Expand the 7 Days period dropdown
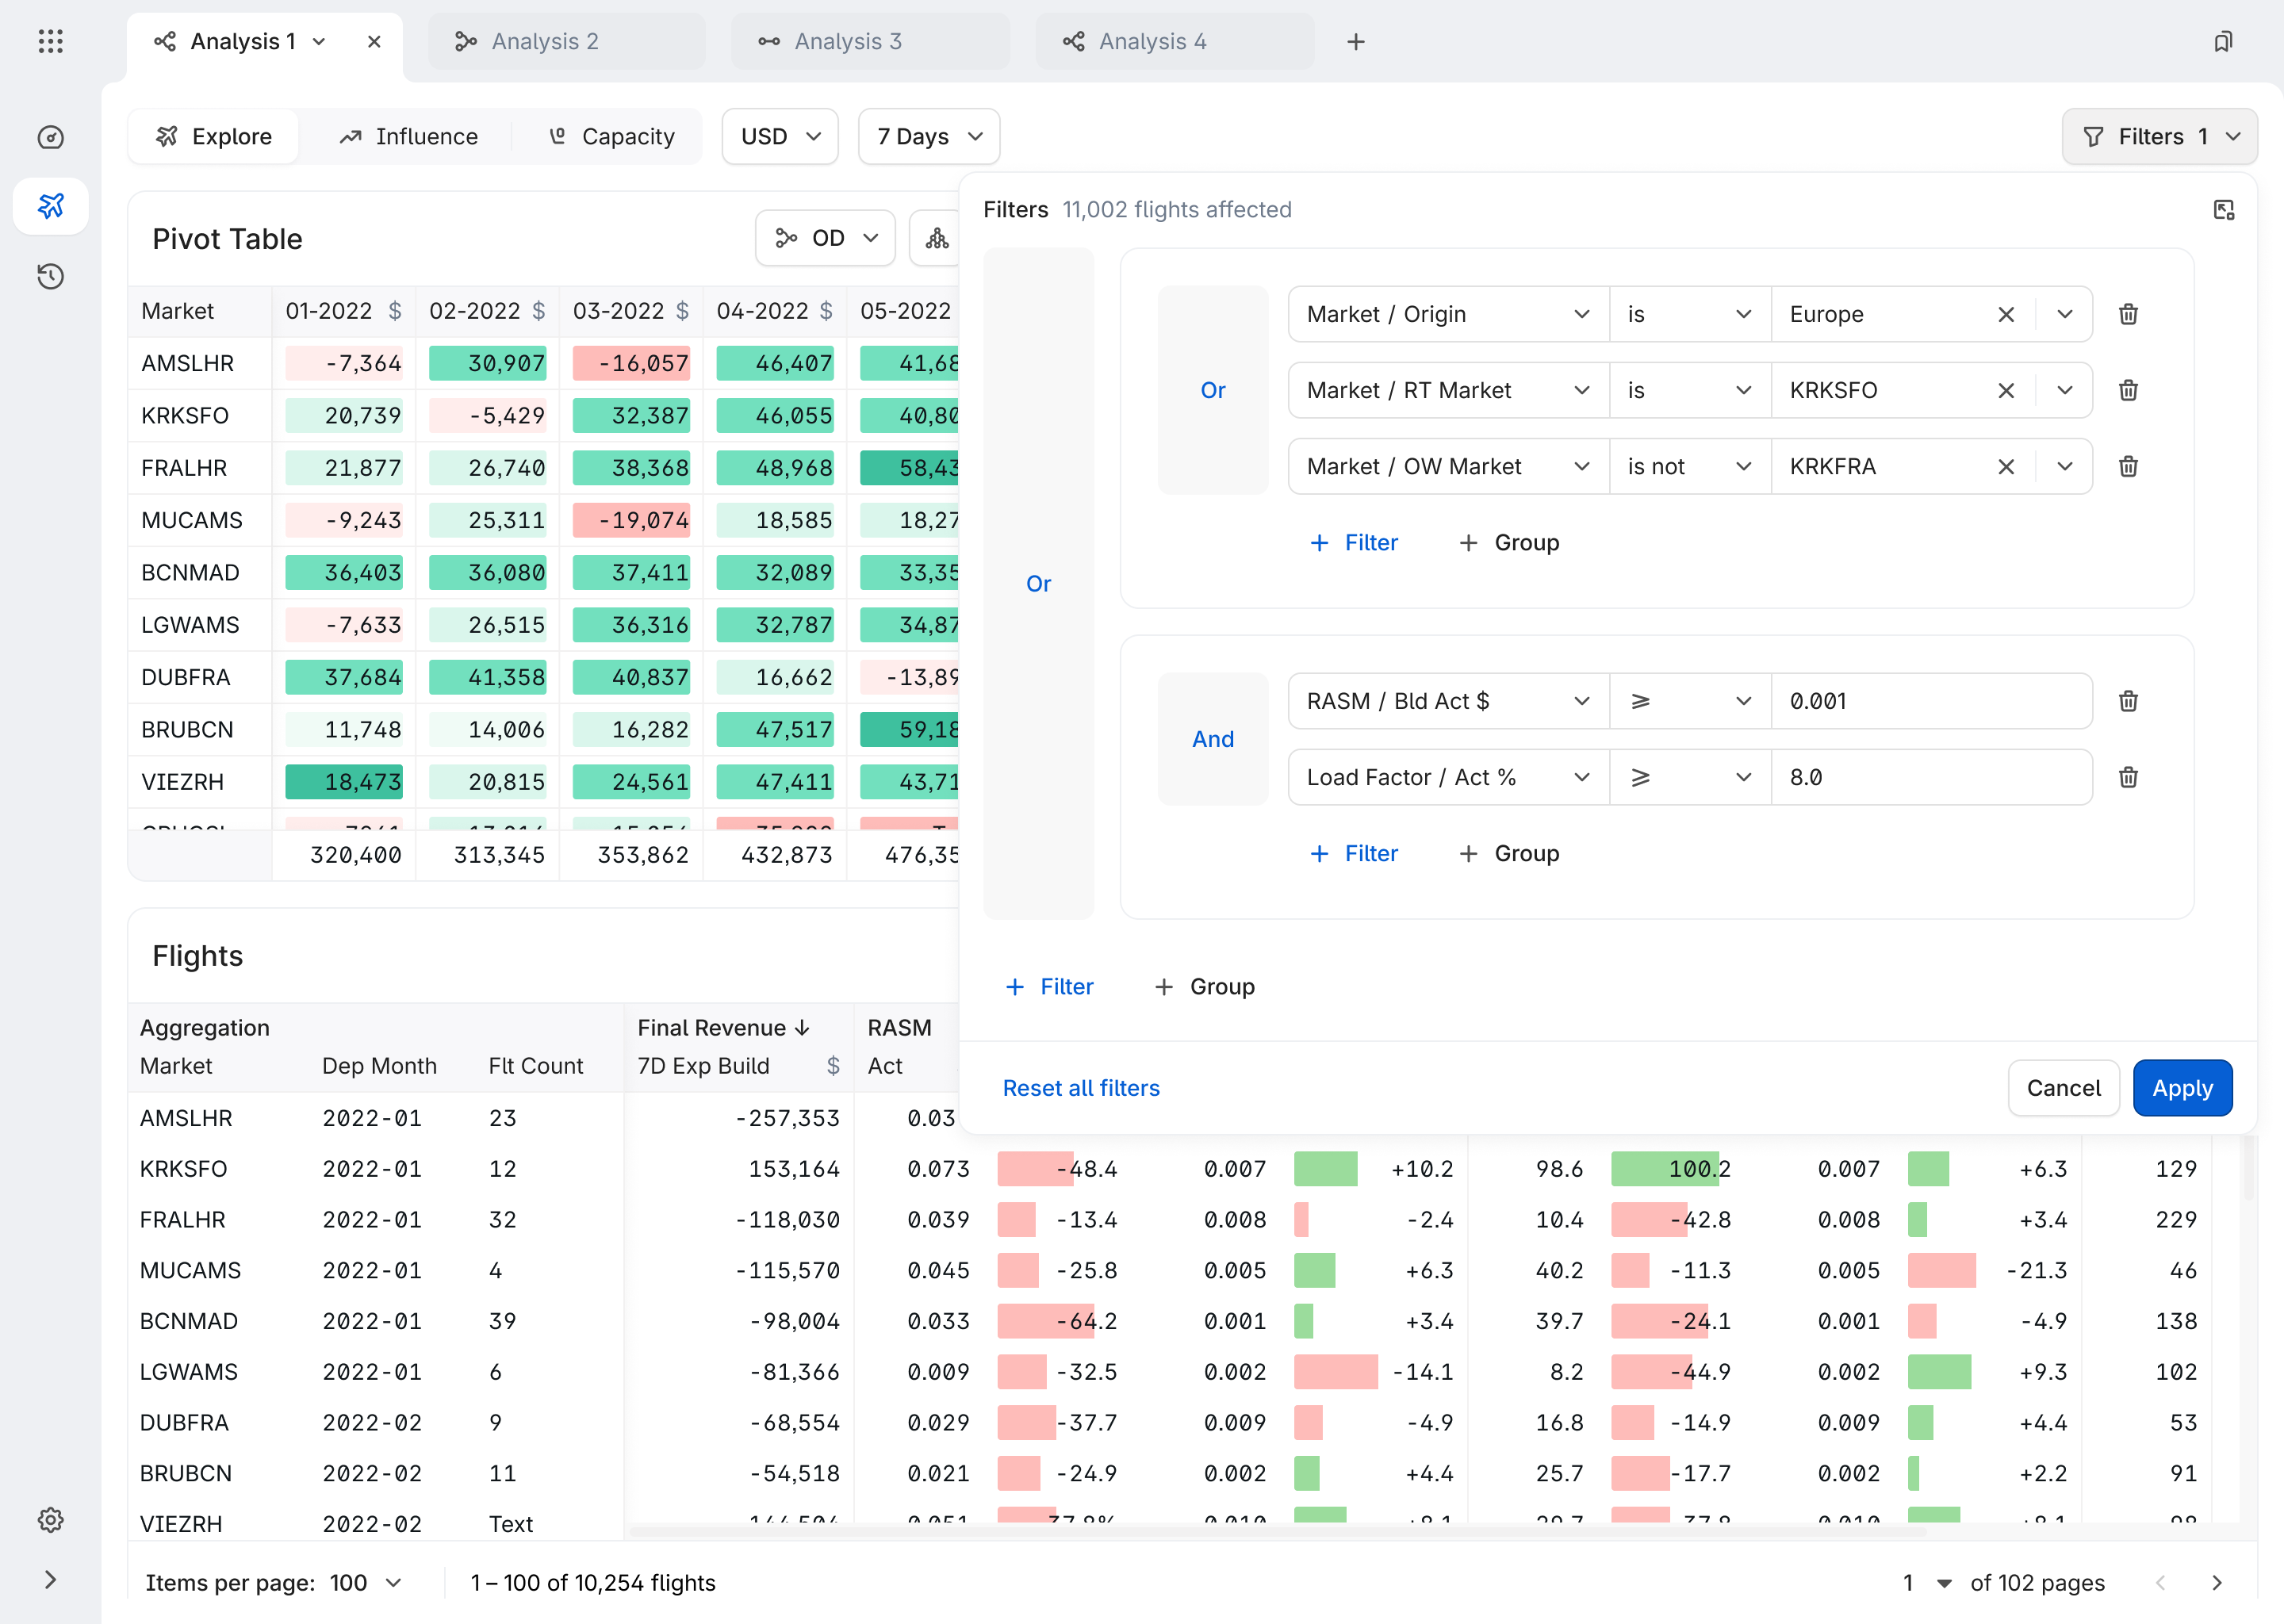Screen dimensions: 2284x1624 [x=929, y=136]
